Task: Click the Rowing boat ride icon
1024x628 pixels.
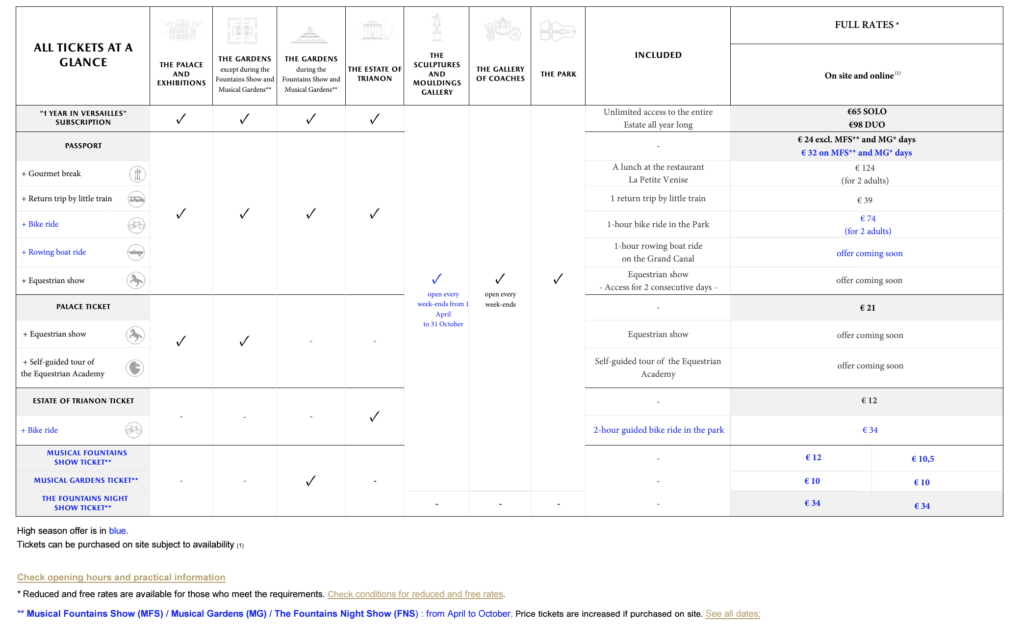Action: tap(136, 253)
